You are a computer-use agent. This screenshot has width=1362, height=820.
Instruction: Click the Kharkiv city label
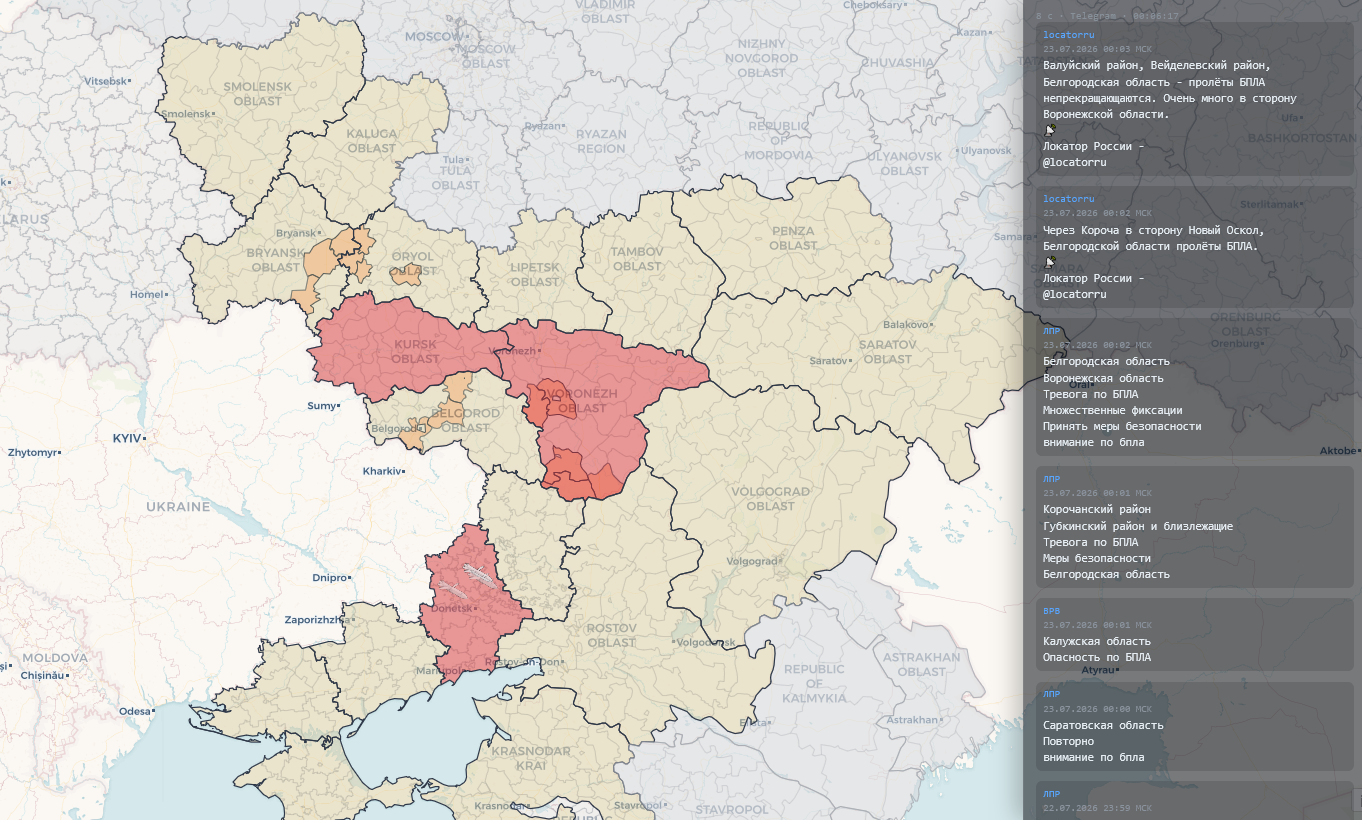tap(382, 471)
